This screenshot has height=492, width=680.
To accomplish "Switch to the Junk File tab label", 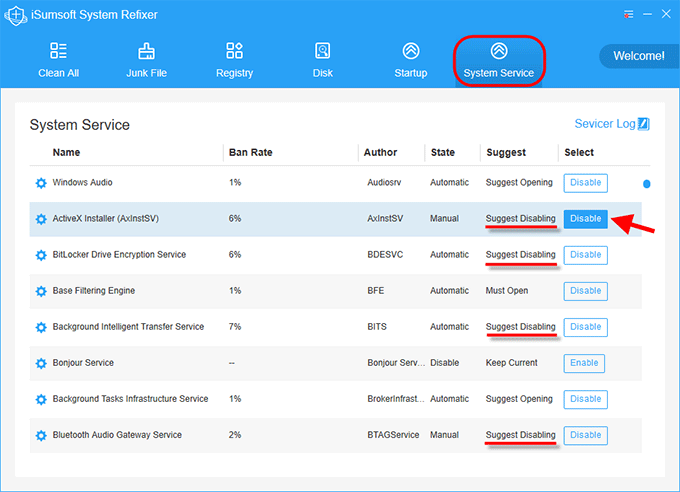I will 146,73.
